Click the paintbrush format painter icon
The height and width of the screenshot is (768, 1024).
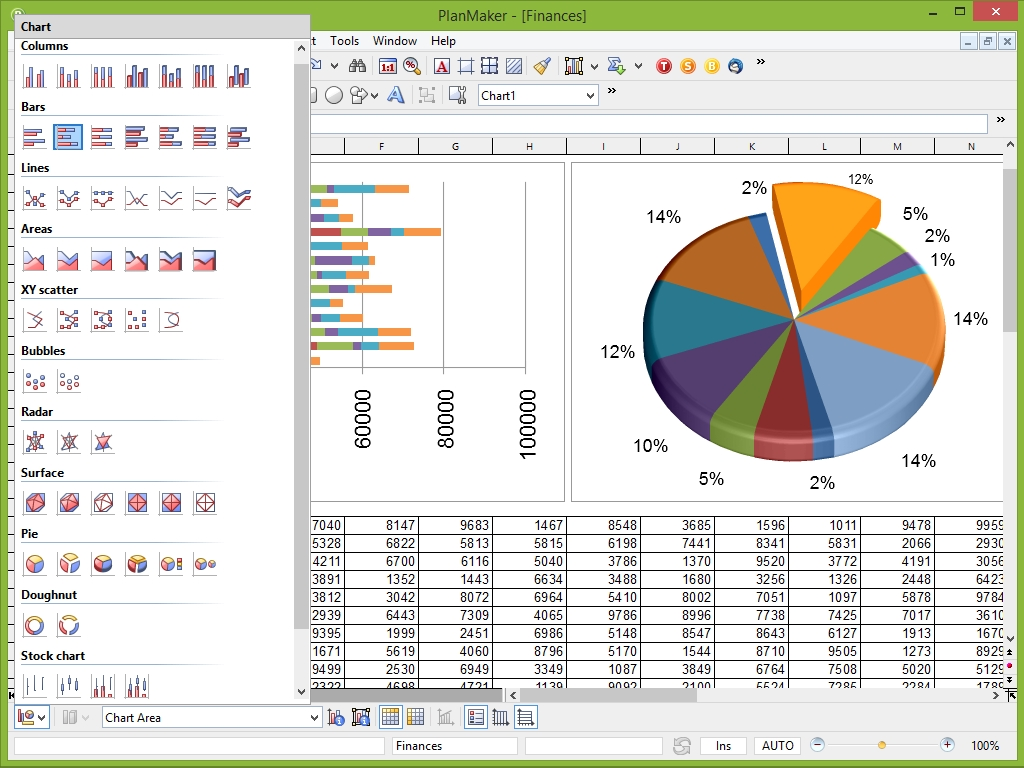pos(542,66)
